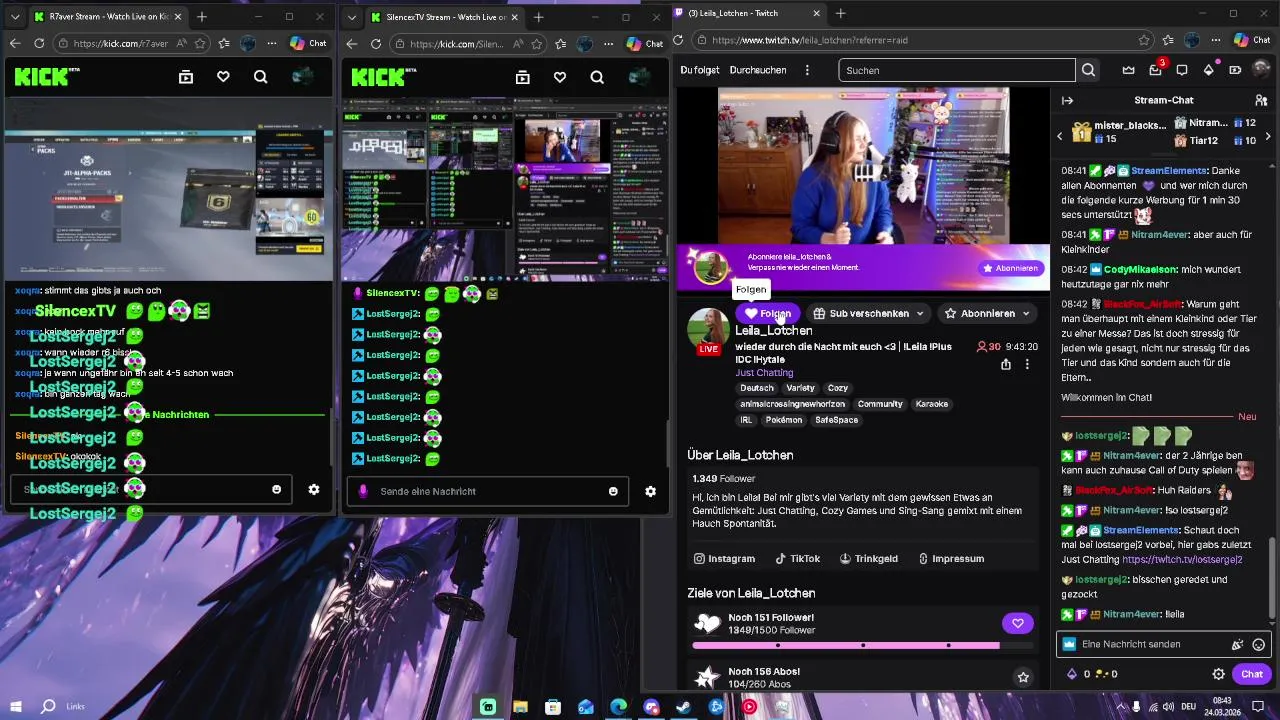This screenshot has width=1280, height=720.
Task: Open emote picker smiley in Twitch chat
Action: point(1259,645)
